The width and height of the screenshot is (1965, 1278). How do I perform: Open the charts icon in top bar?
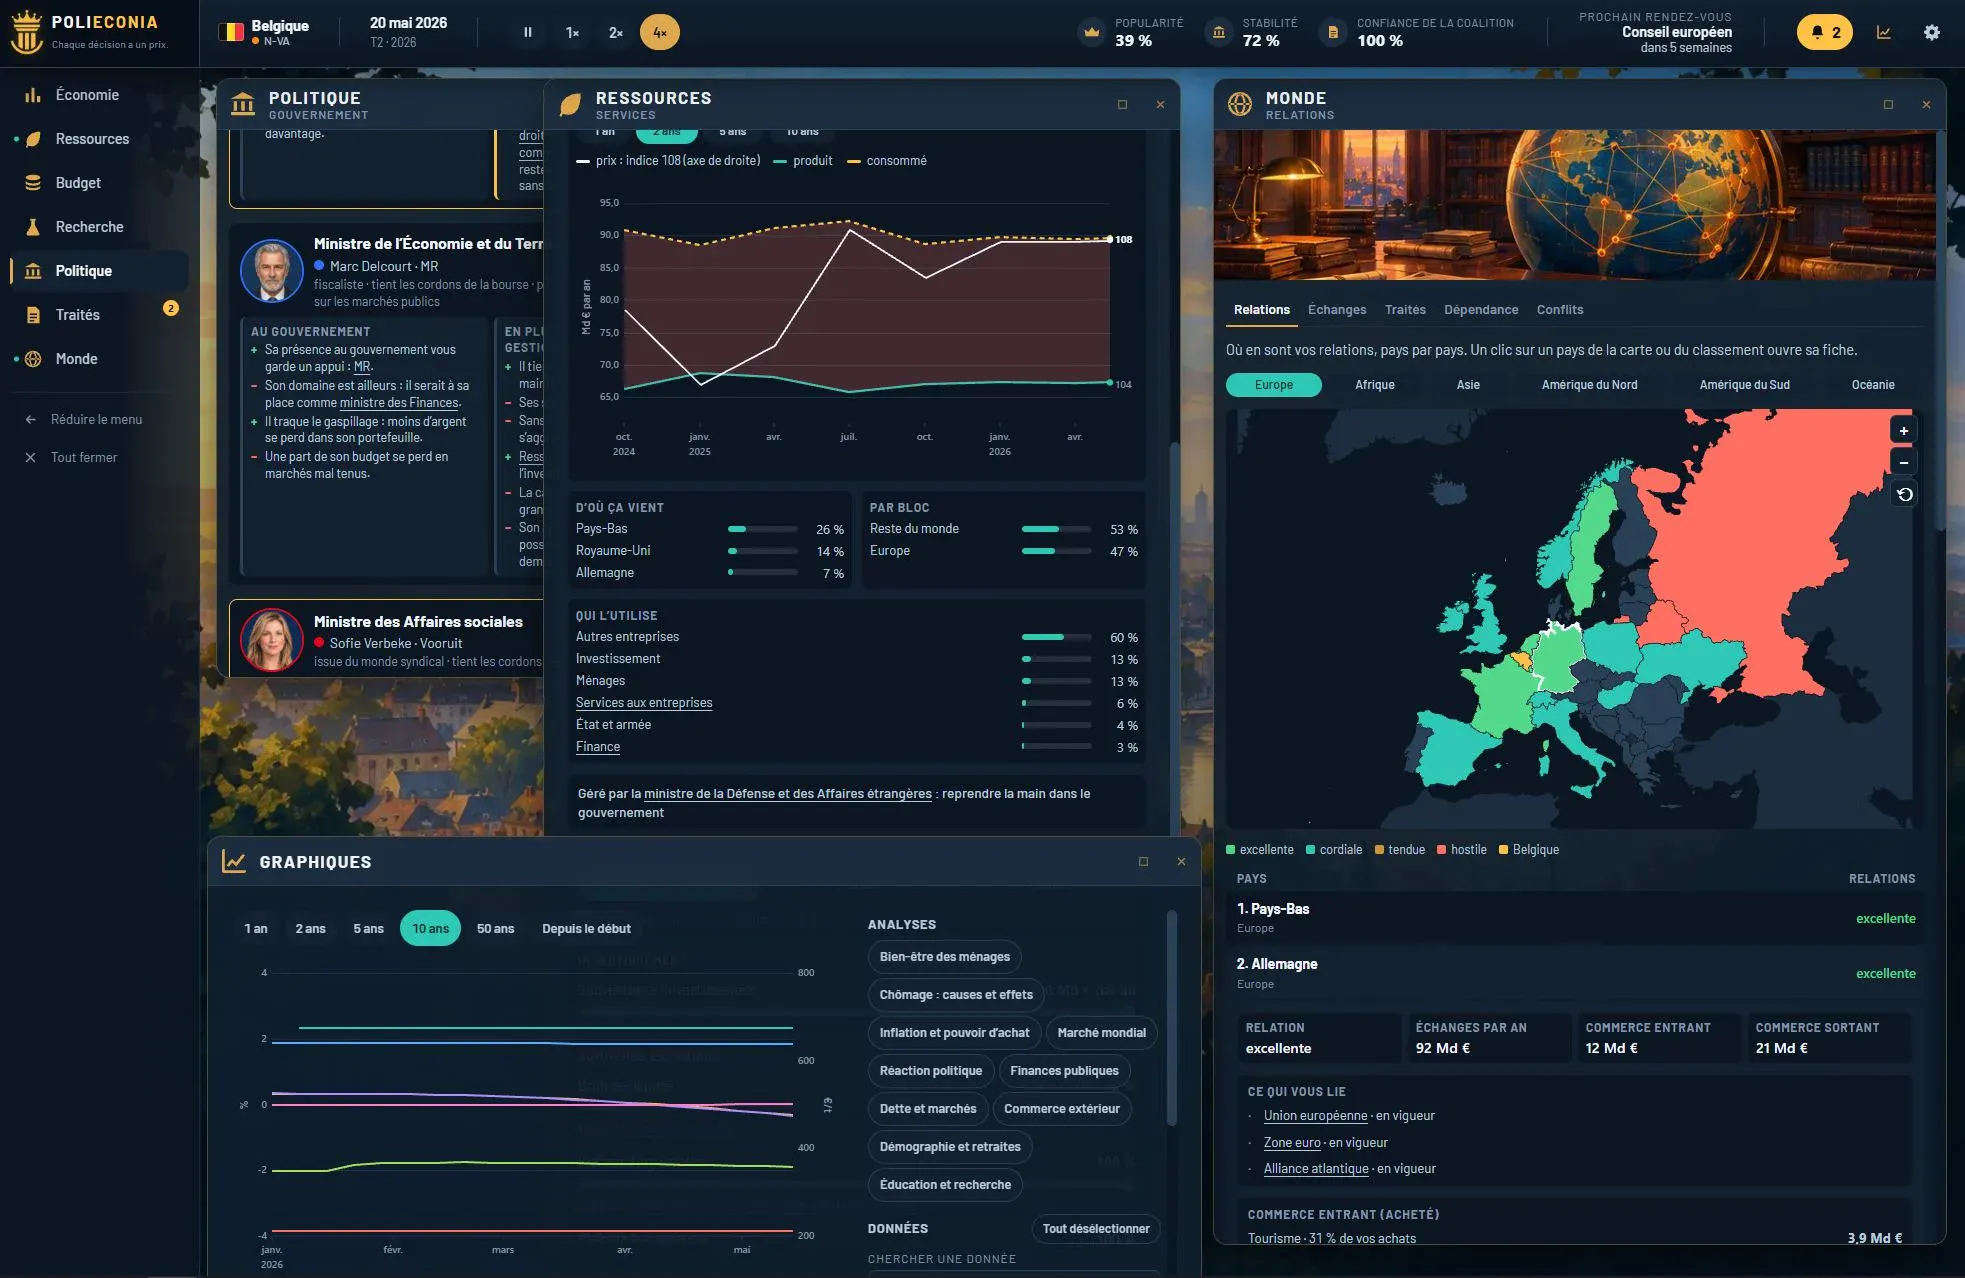(1884, 32)
